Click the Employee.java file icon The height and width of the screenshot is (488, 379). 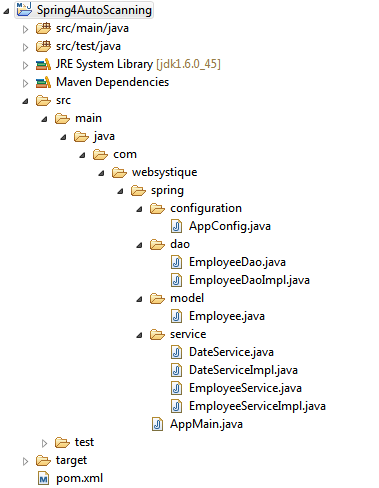pos(176,316)
